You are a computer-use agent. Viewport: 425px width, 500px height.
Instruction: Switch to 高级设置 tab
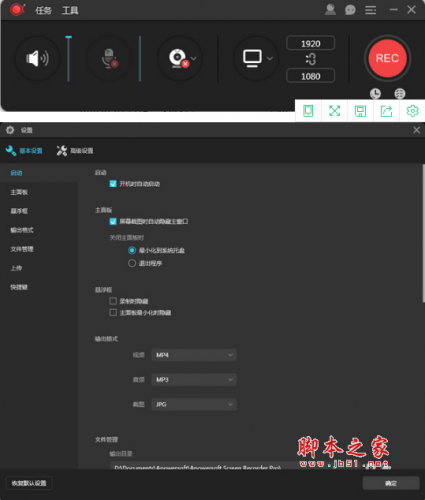75,151
